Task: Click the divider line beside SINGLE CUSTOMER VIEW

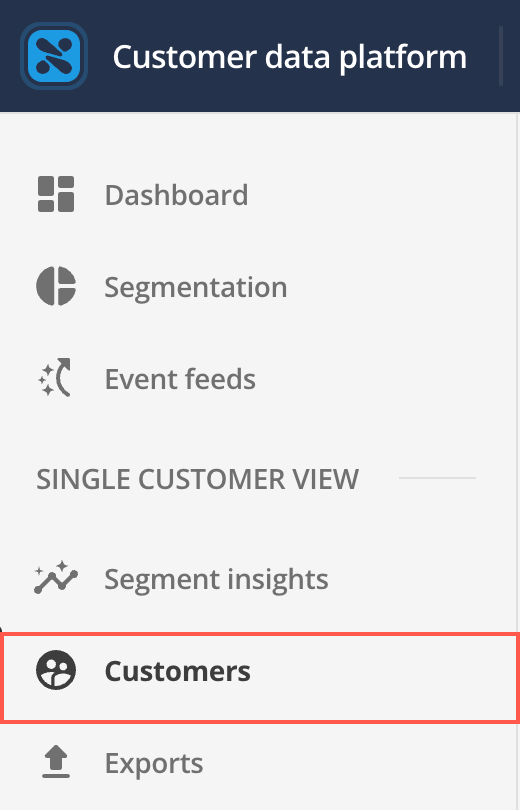Action: pyautogui.click(x=437, y=478)
